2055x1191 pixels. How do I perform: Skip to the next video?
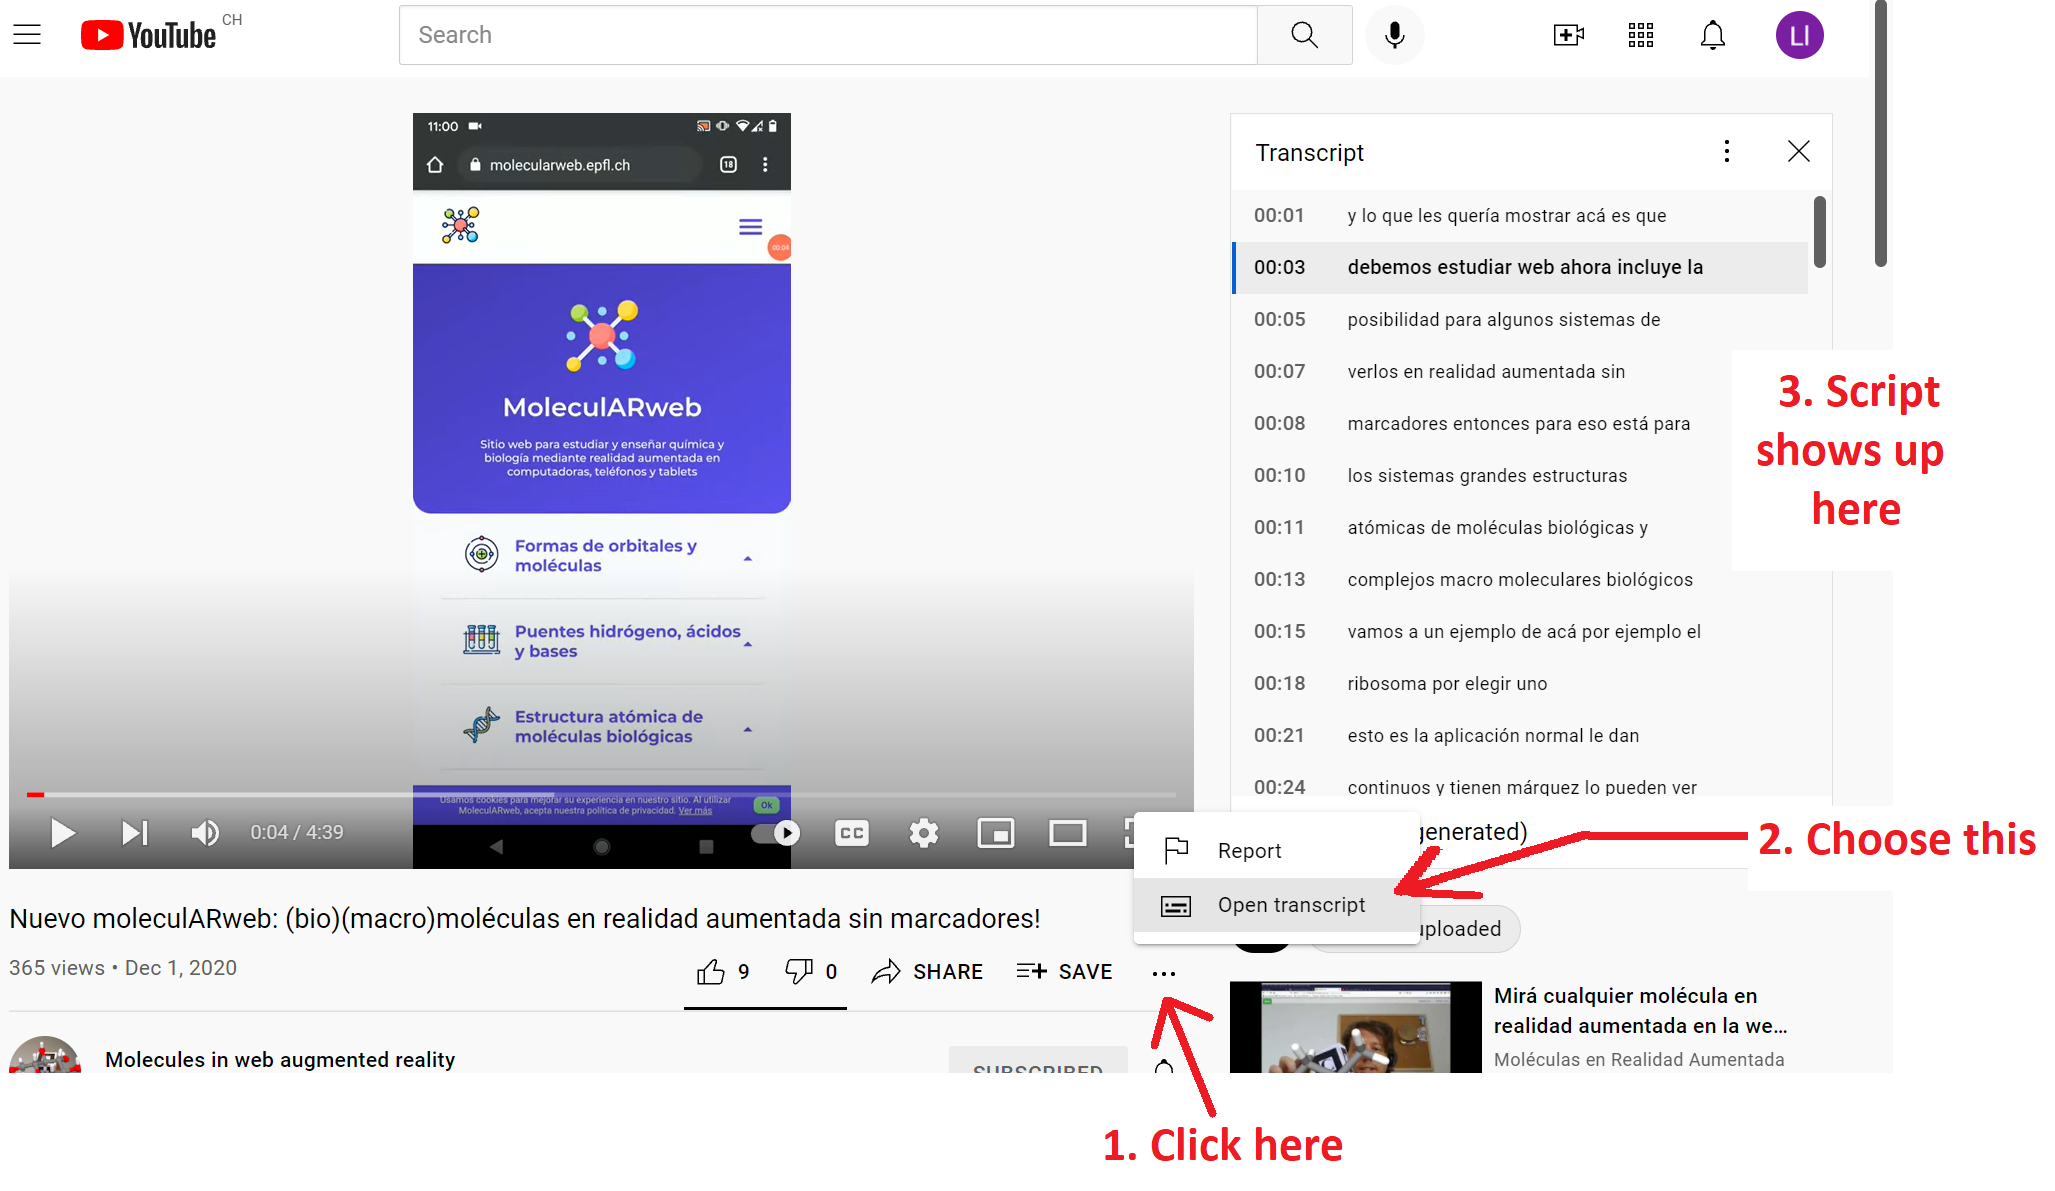134,832
